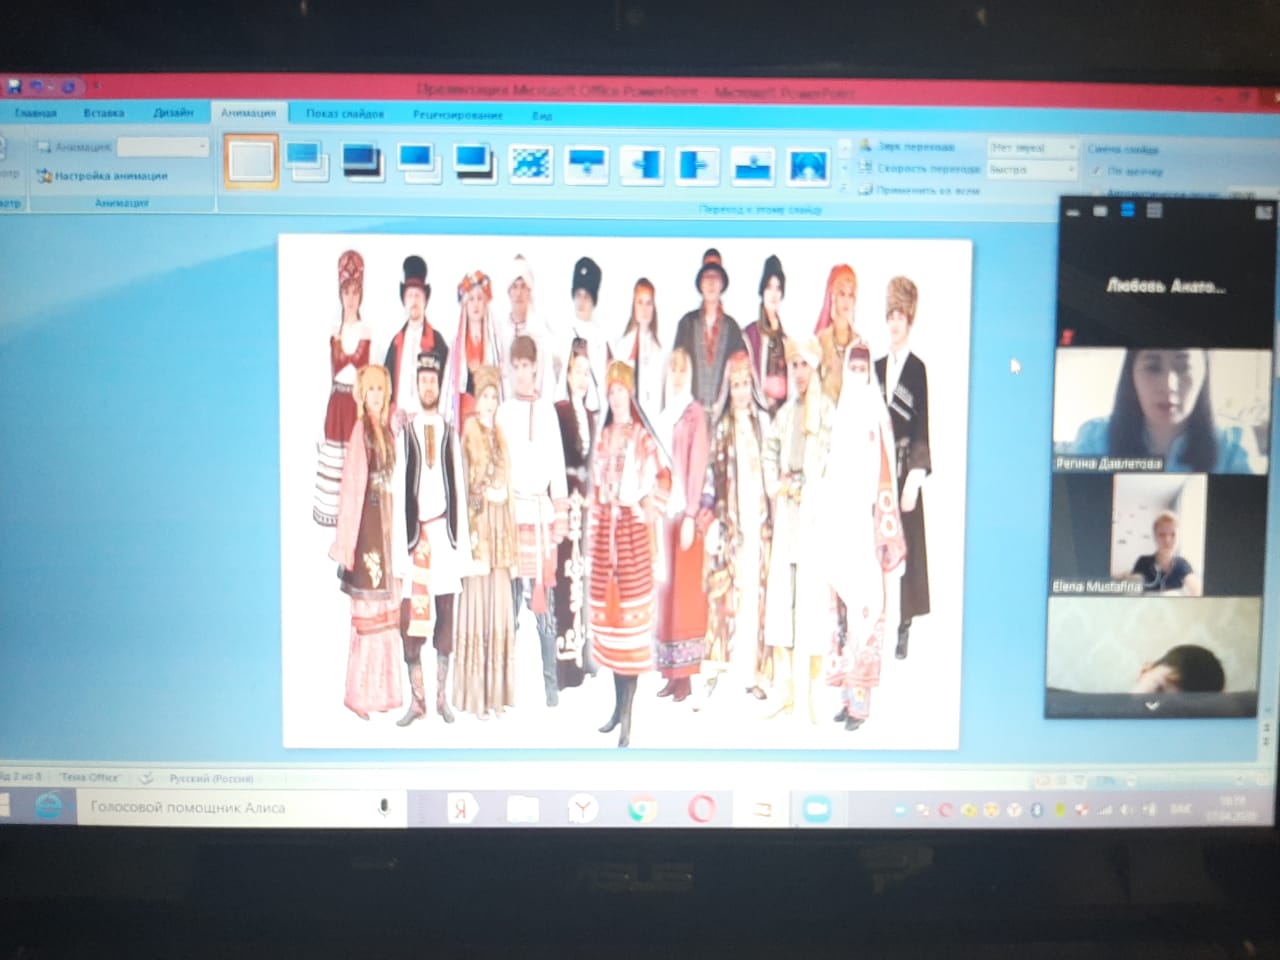This screenshot has width=1280, height=960.
Task: Click the 'Настройка анимации' custom animation button
Action: coord(102,176)
